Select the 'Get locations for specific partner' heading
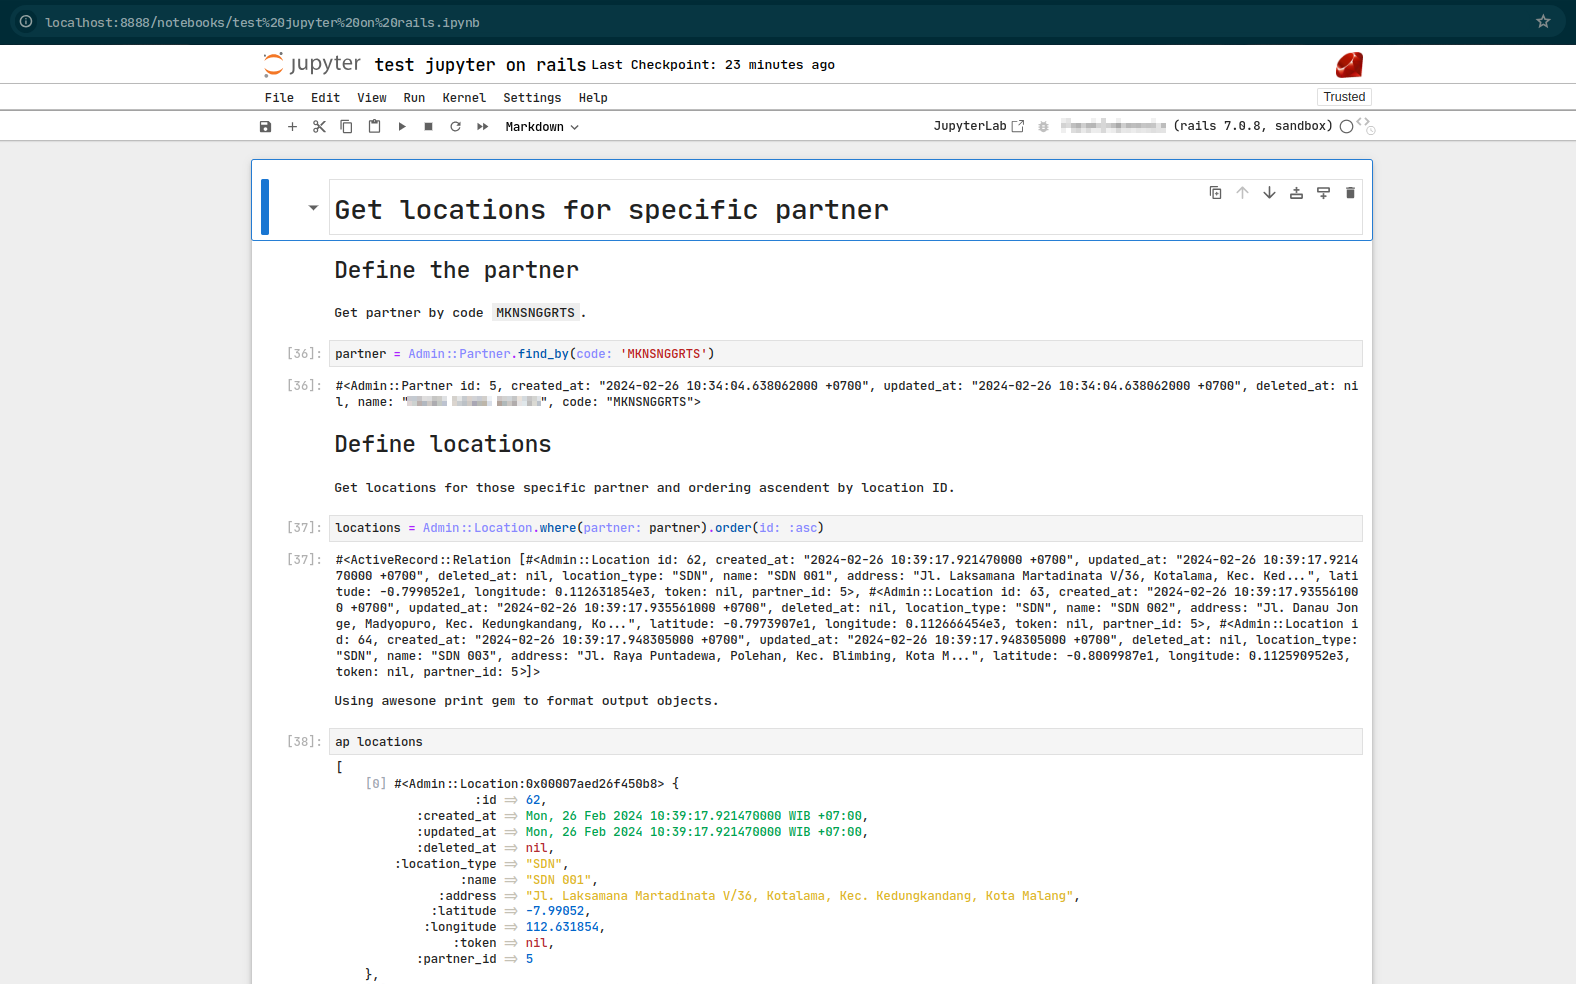The width and height of the screenshot is (1576, 984). (611, 210)
